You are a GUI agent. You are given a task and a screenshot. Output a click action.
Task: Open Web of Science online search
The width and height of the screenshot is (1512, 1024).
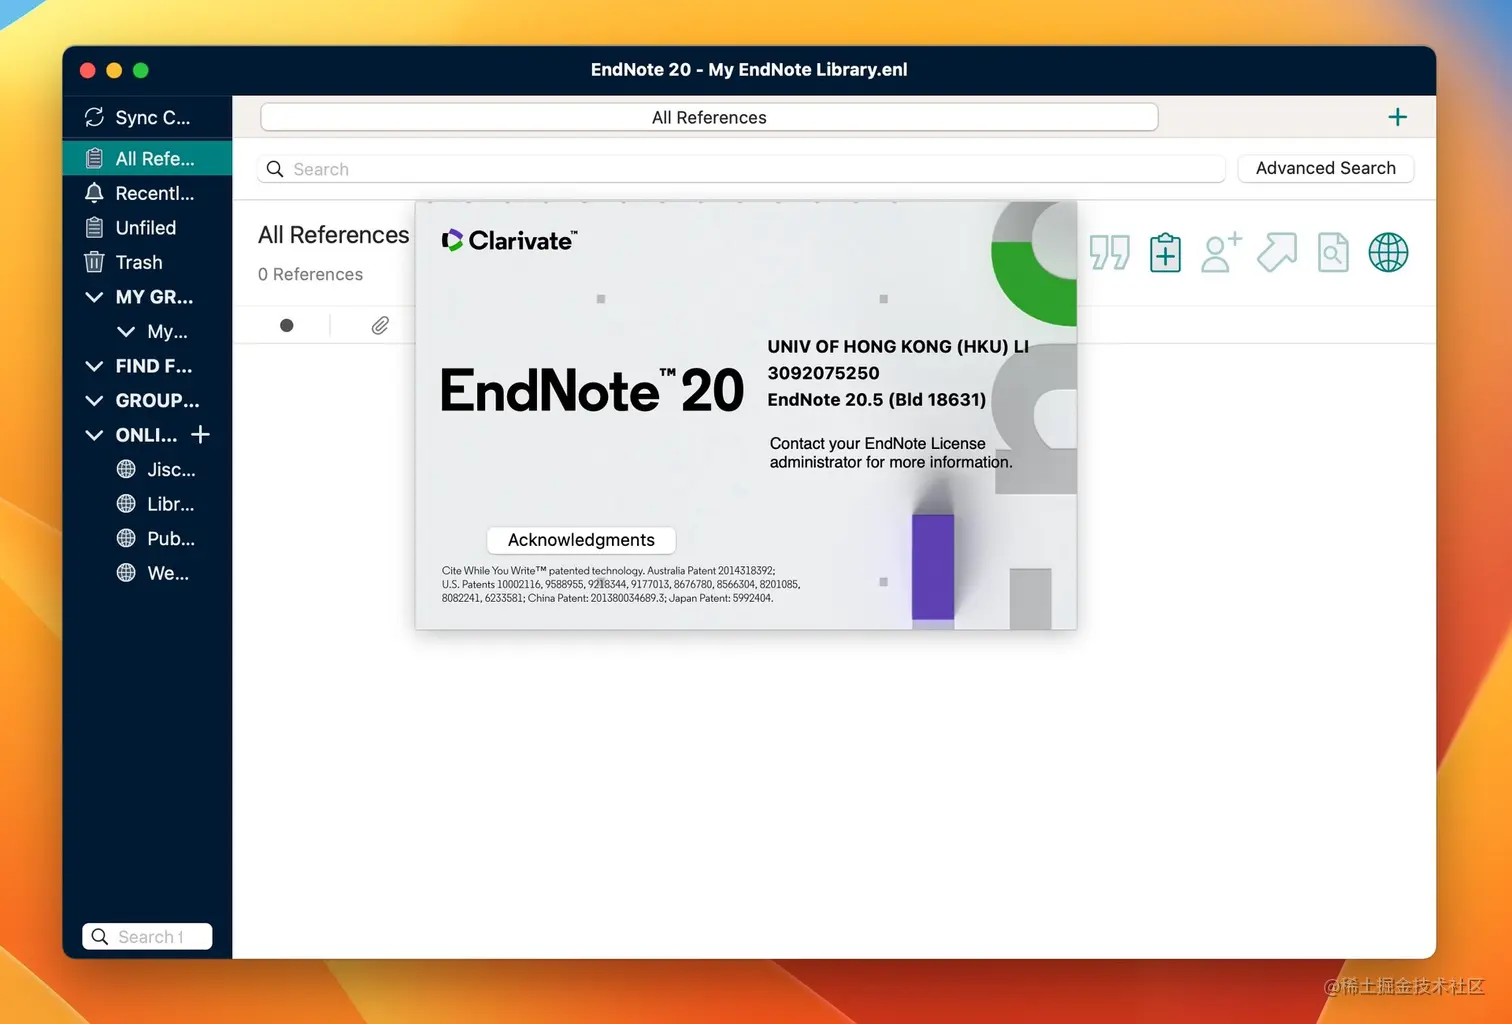point(153,573)
